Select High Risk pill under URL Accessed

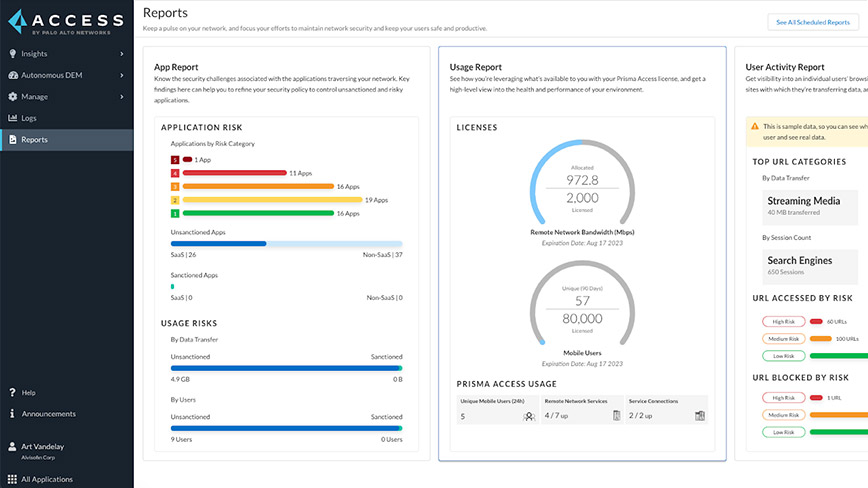[x=783, y=322]
